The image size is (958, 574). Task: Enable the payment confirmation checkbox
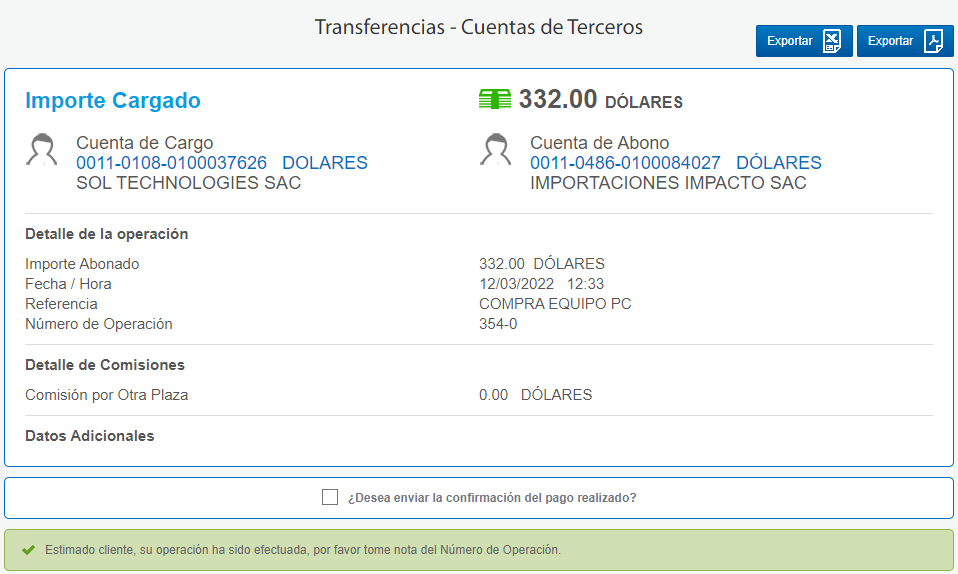[x=330, y=497]
